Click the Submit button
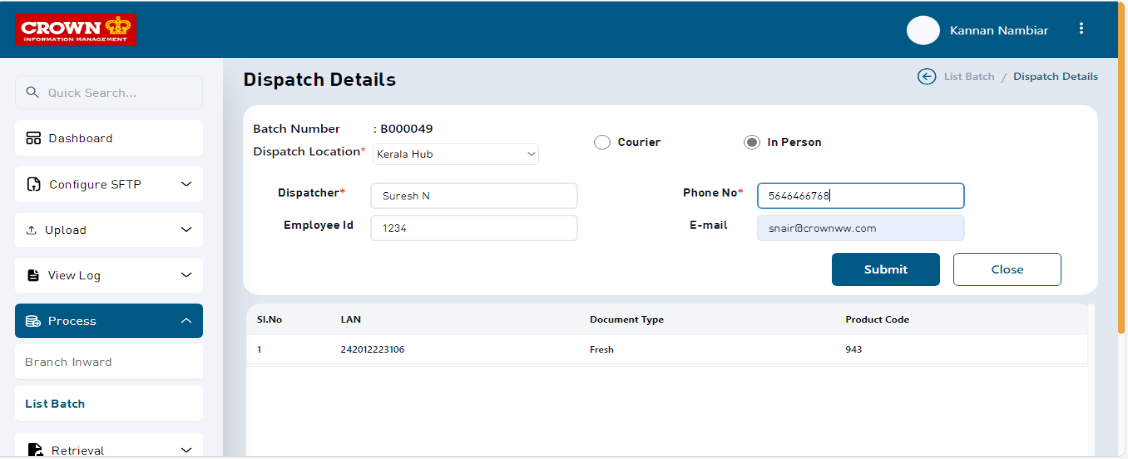 tap(885, 269)
